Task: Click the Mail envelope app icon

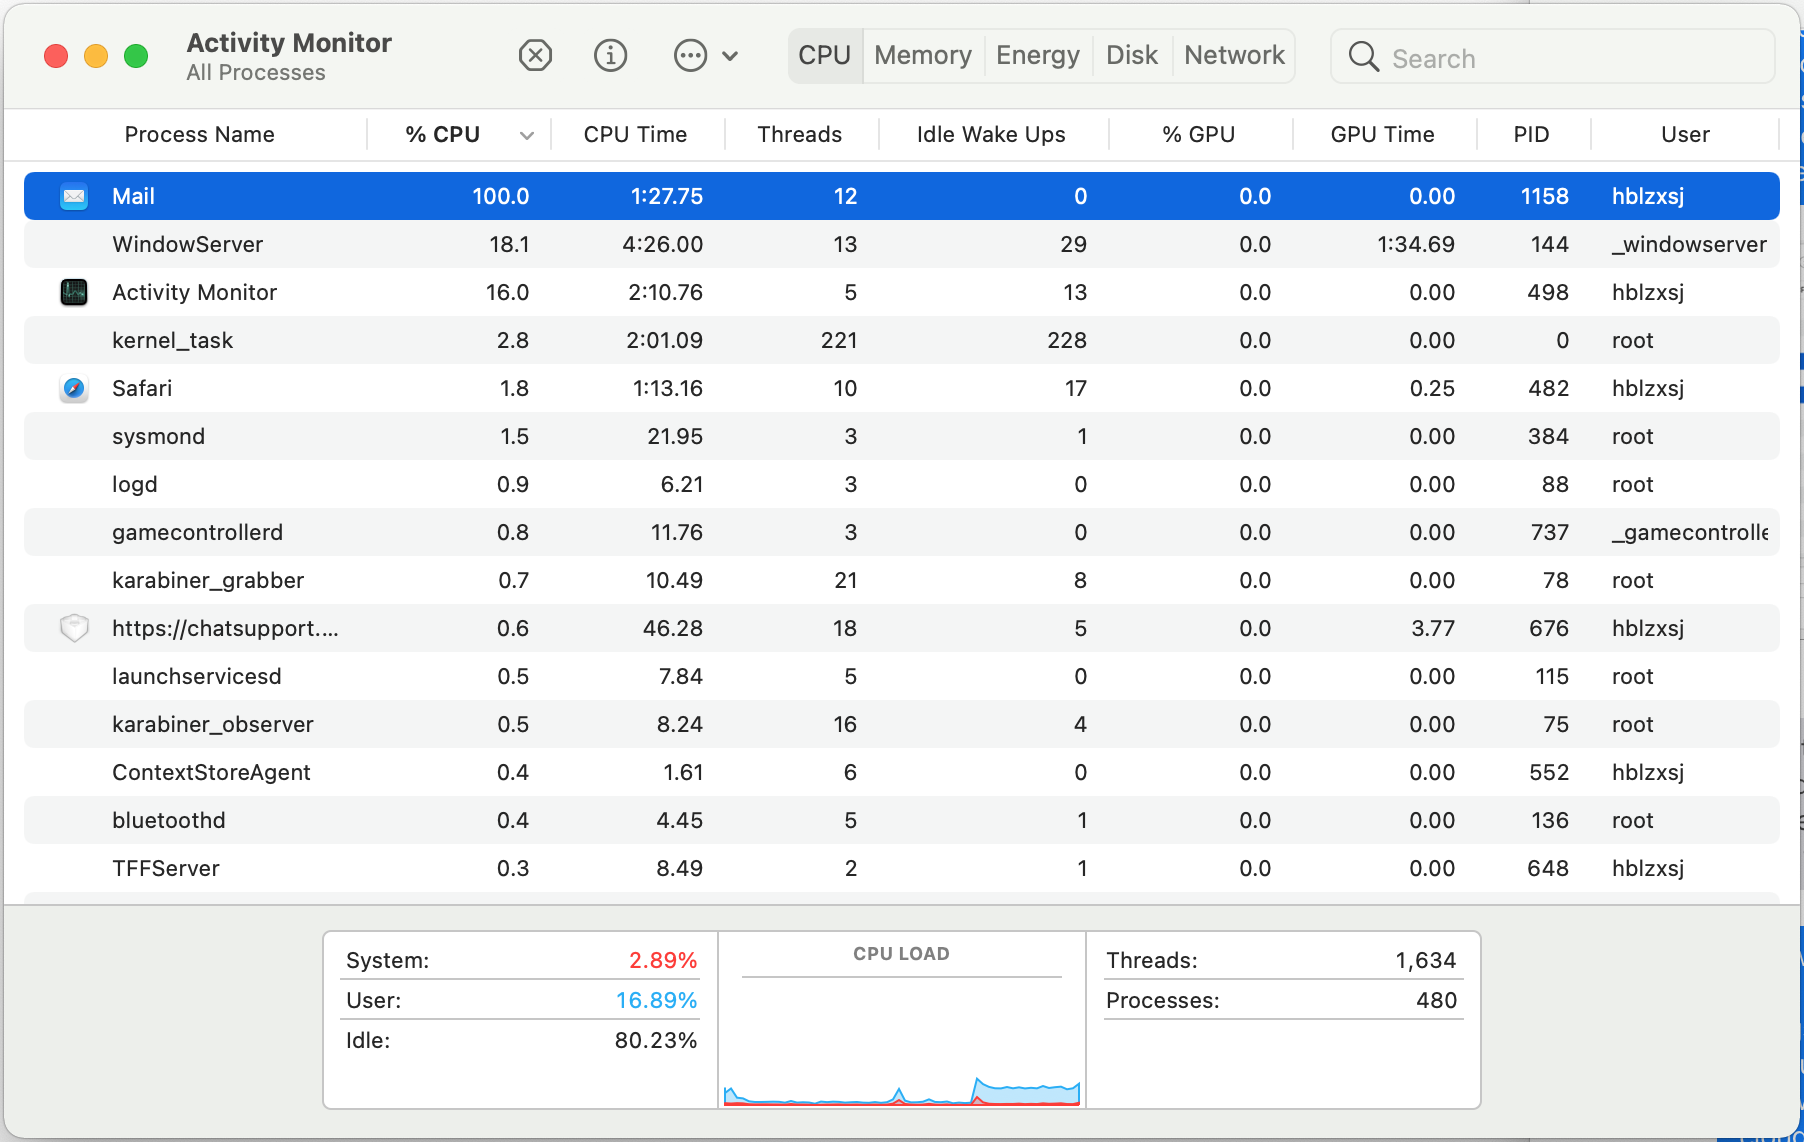Action: tap(74, 196)
